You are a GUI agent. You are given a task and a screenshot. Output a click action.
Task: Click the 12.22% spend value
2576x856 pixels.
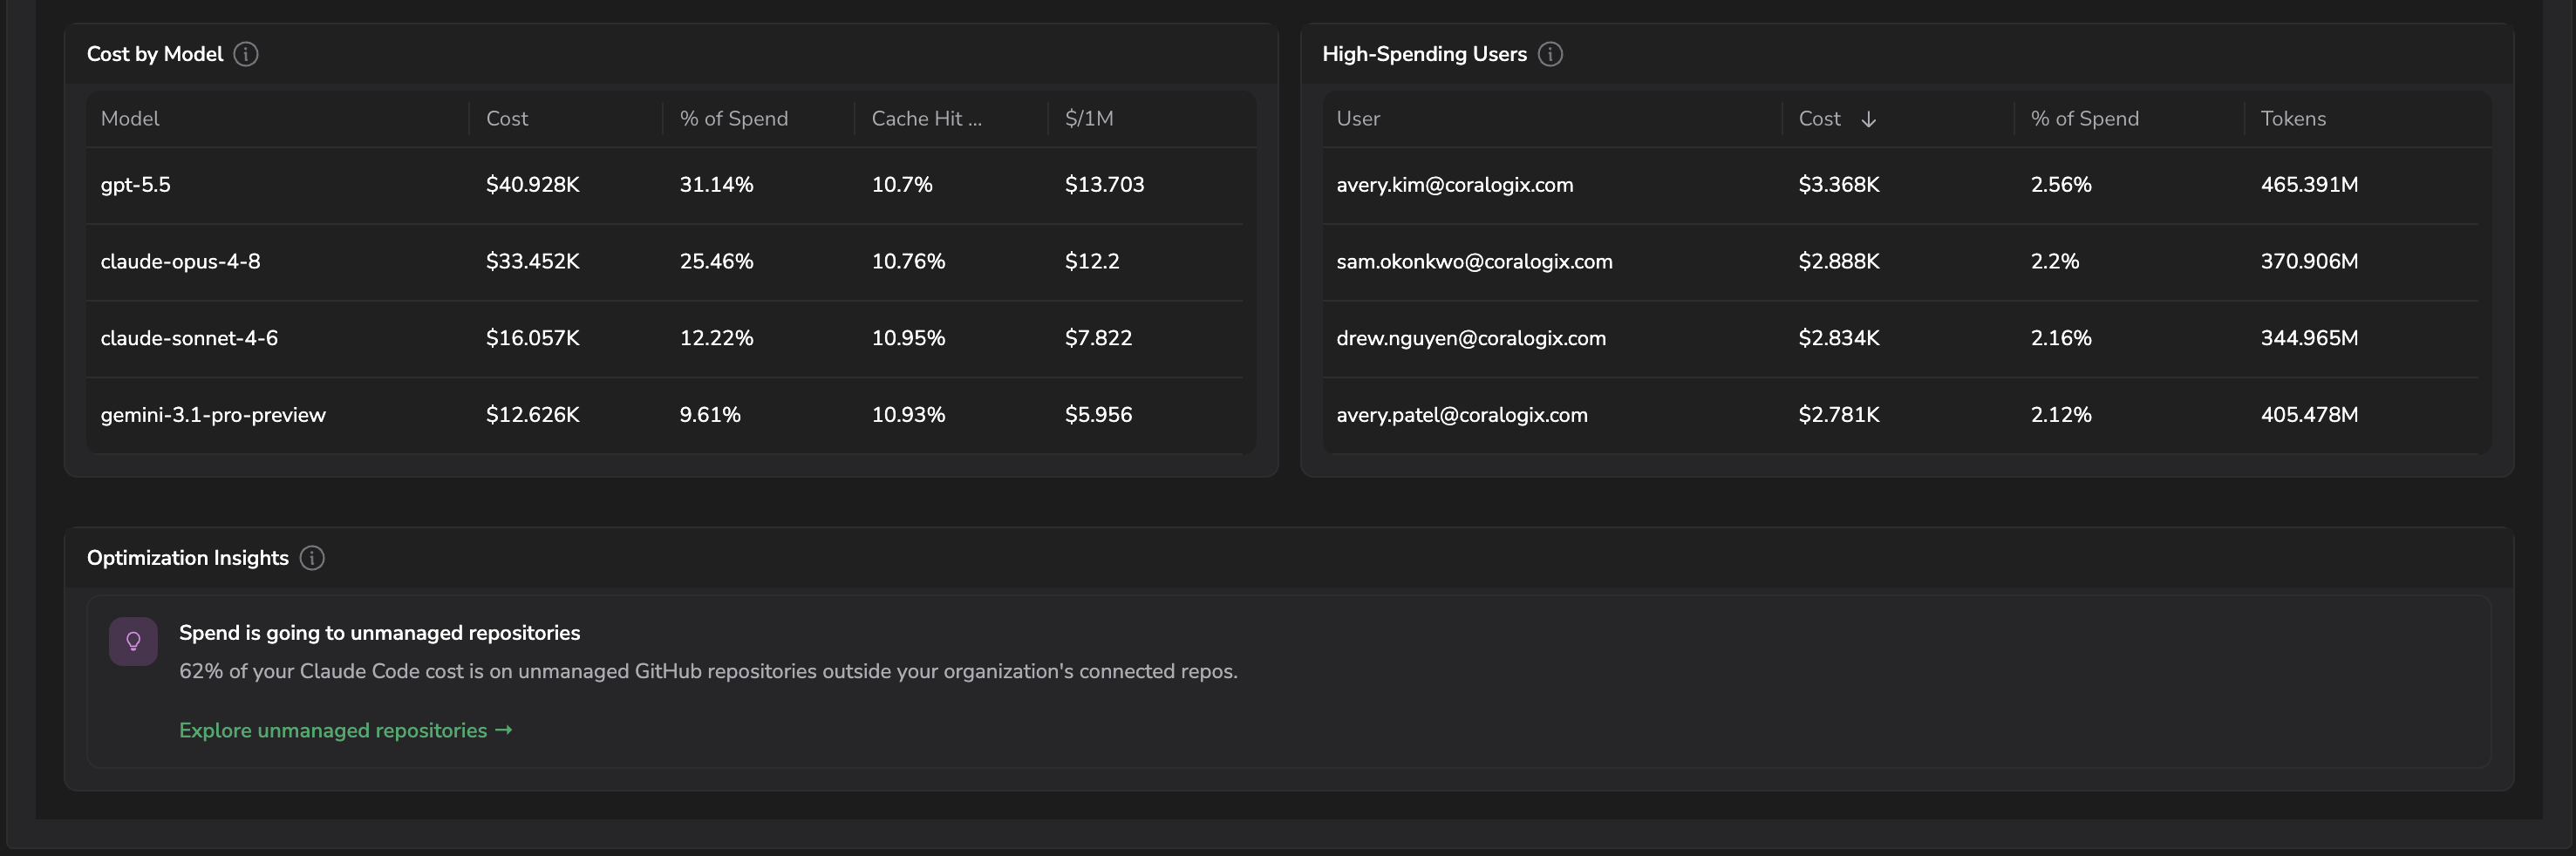click(716, 338)
